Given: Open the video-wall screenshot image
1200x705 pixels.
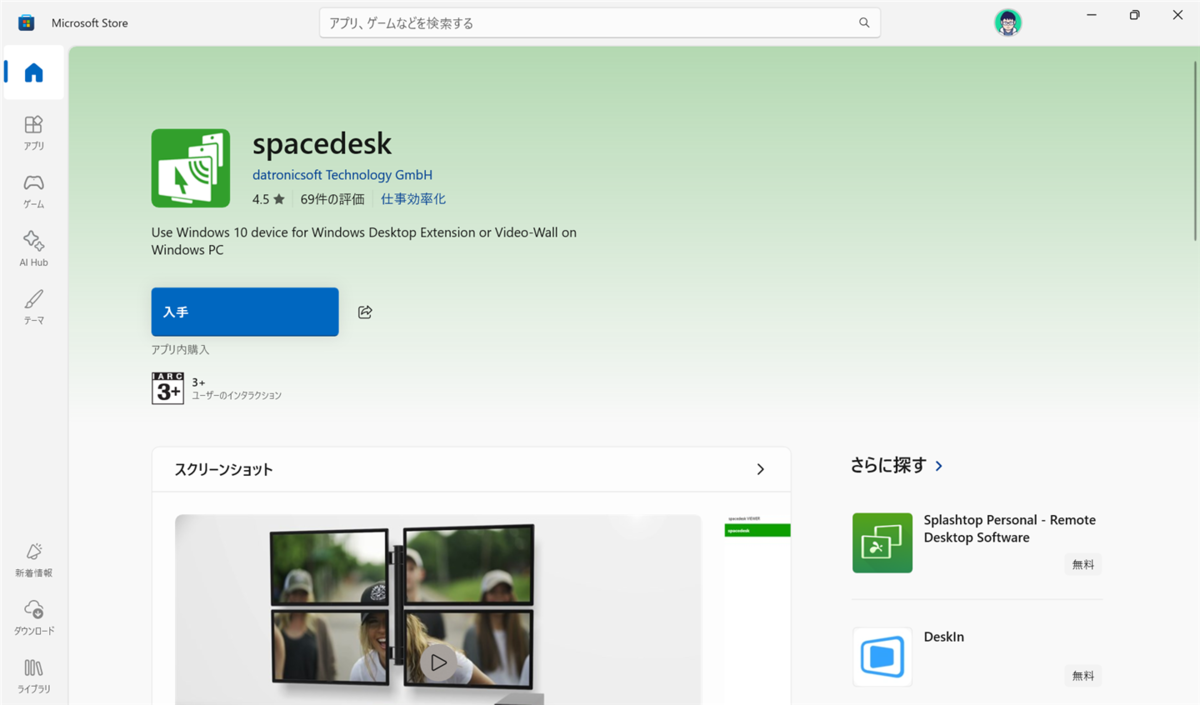Looking at the screenshot, I should [438, 610].
